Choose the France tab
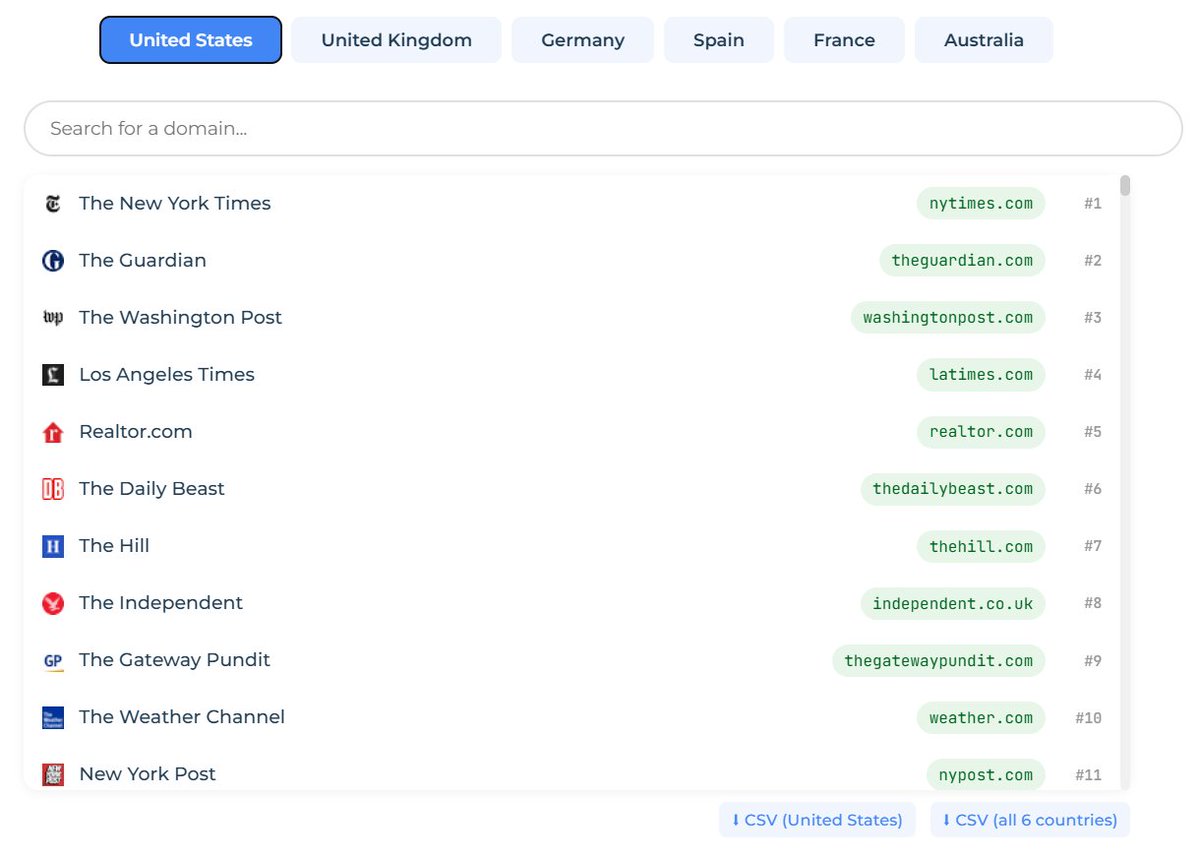The image size is (1200, 858). pyautogui.click(x=844, y=40)
